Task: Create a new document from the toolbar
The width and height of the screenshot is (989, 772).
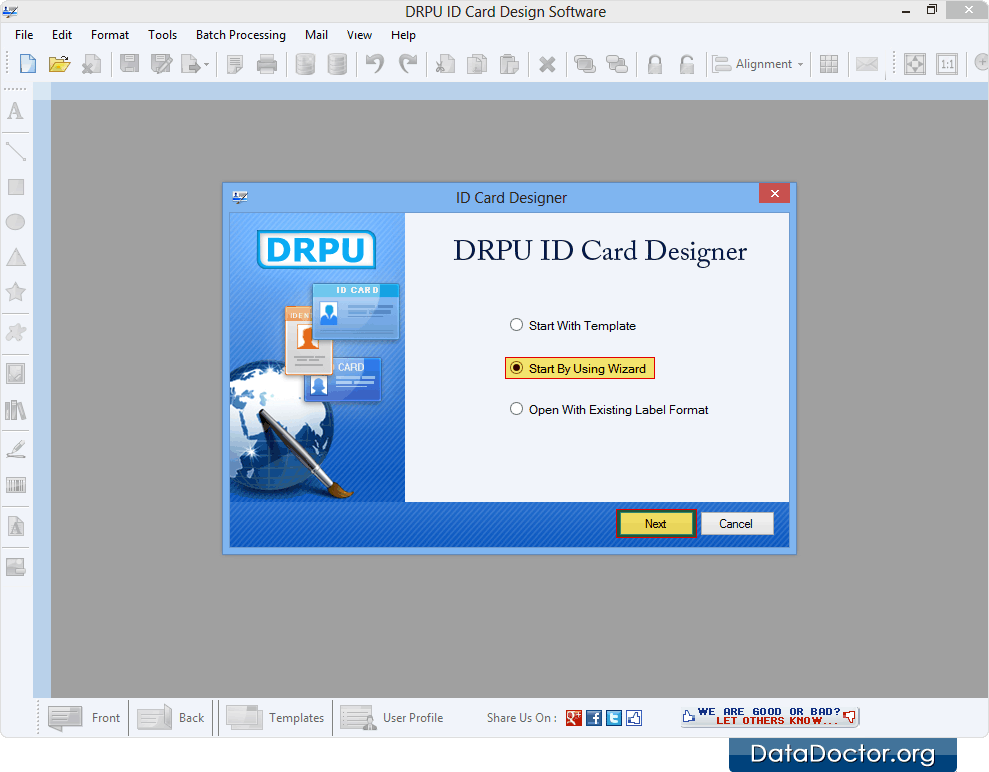Action: (28, 64)
